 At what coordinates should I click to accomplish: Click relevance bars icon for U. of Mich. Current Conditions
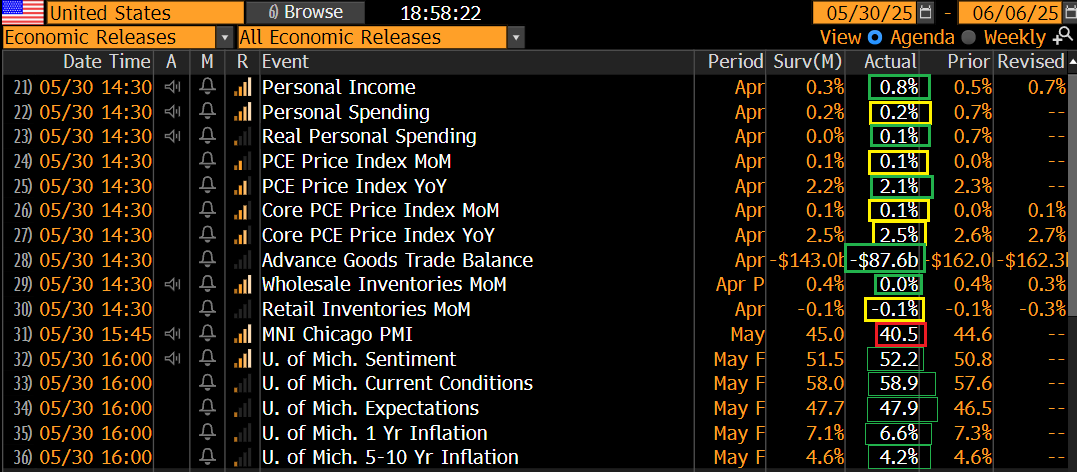click(242, 383)
